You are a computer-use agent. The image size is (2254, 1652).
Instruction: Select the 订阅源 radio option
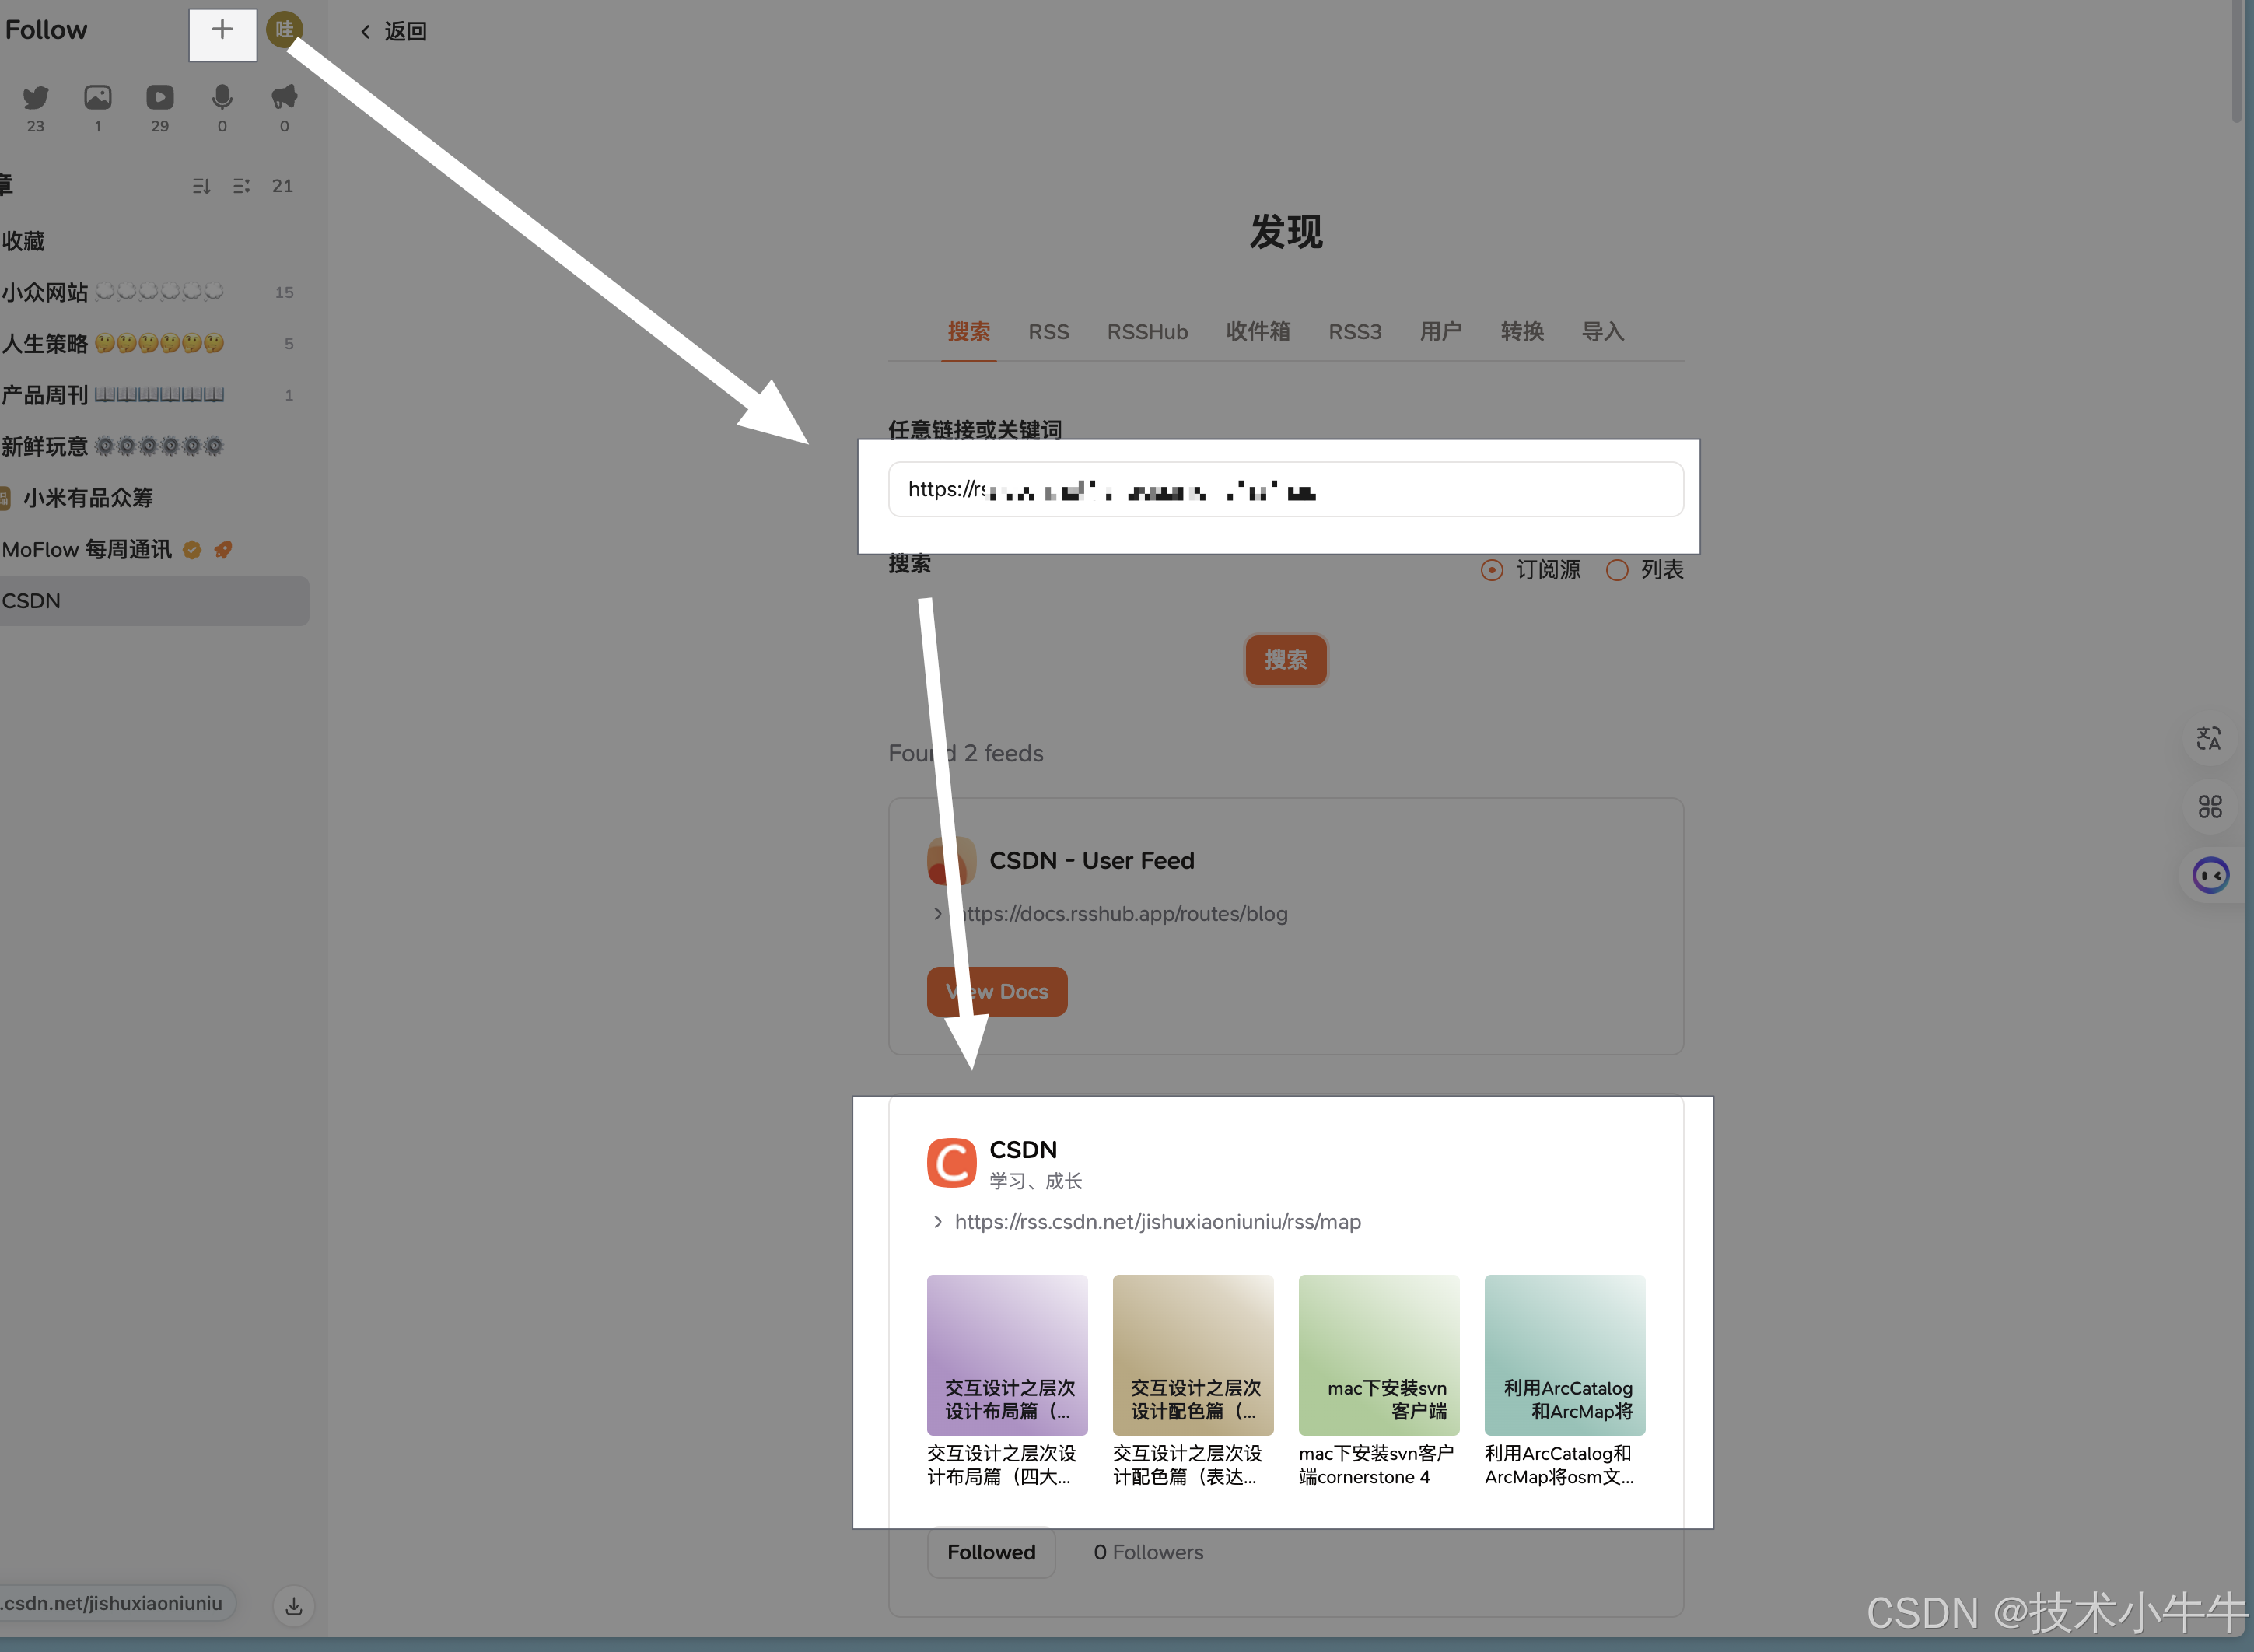(1492, 570)
